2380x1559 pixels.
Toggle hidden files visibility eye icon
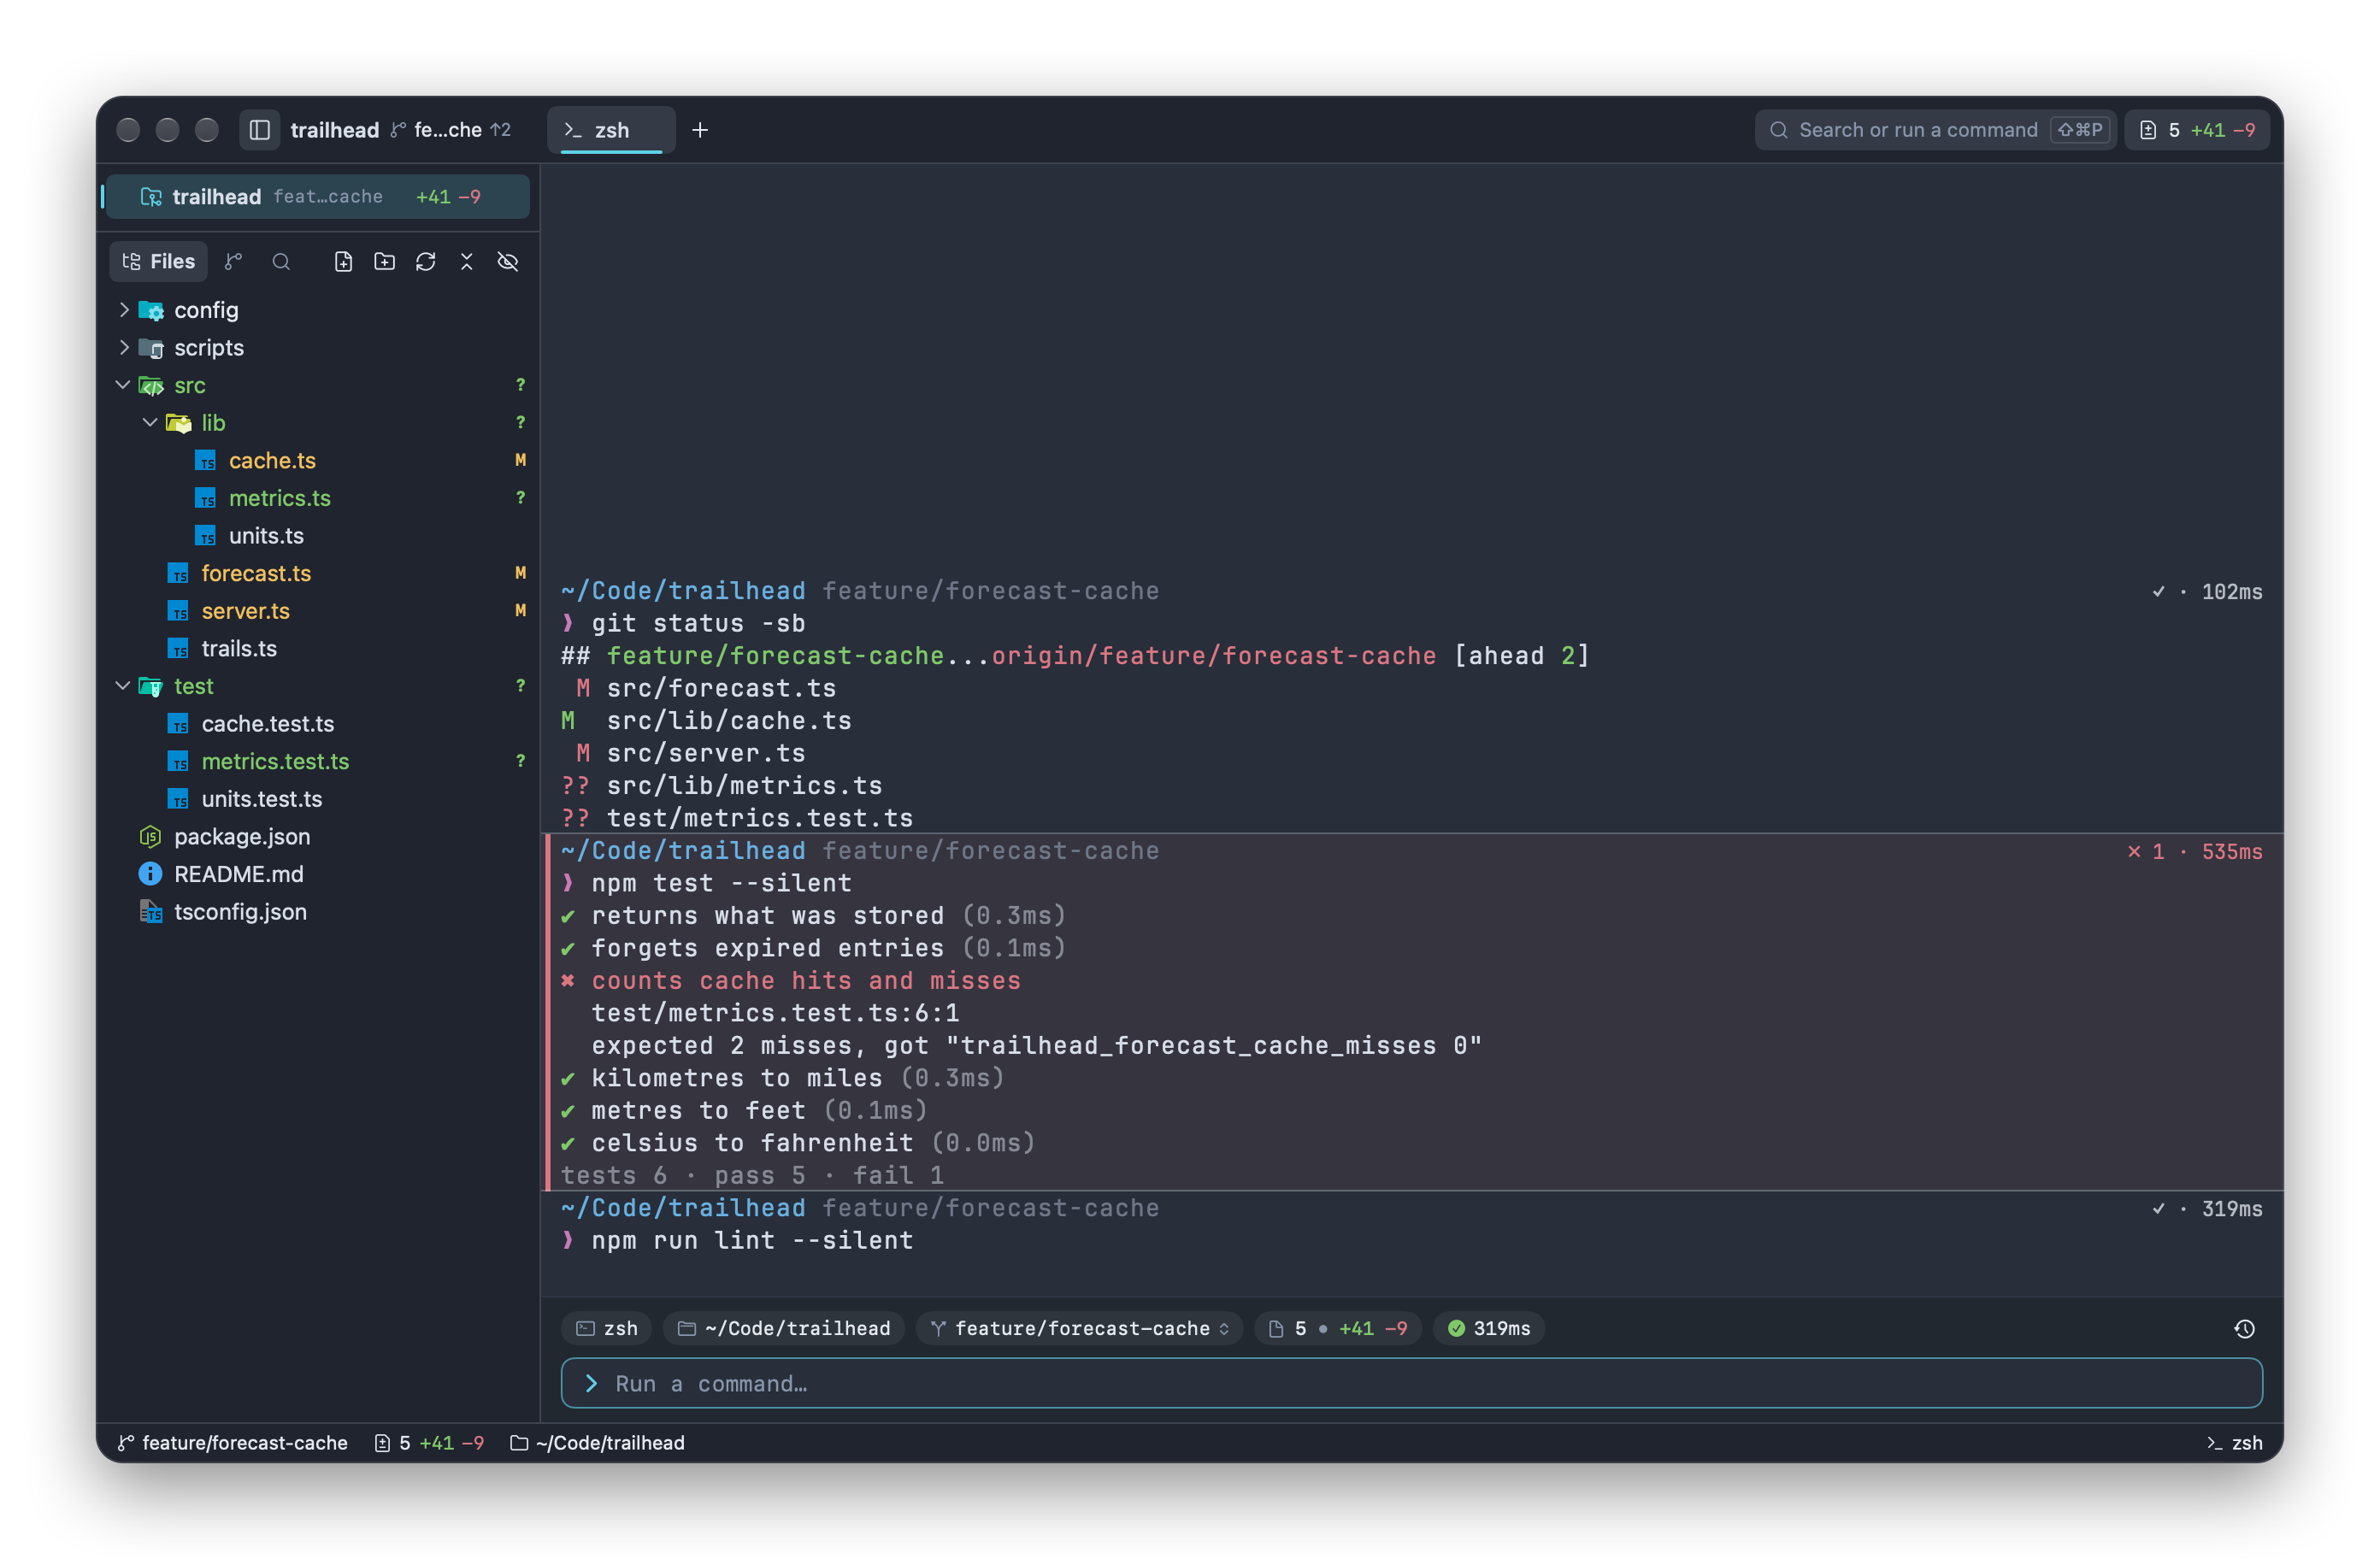pyautogui.click(x=508, y=262)
